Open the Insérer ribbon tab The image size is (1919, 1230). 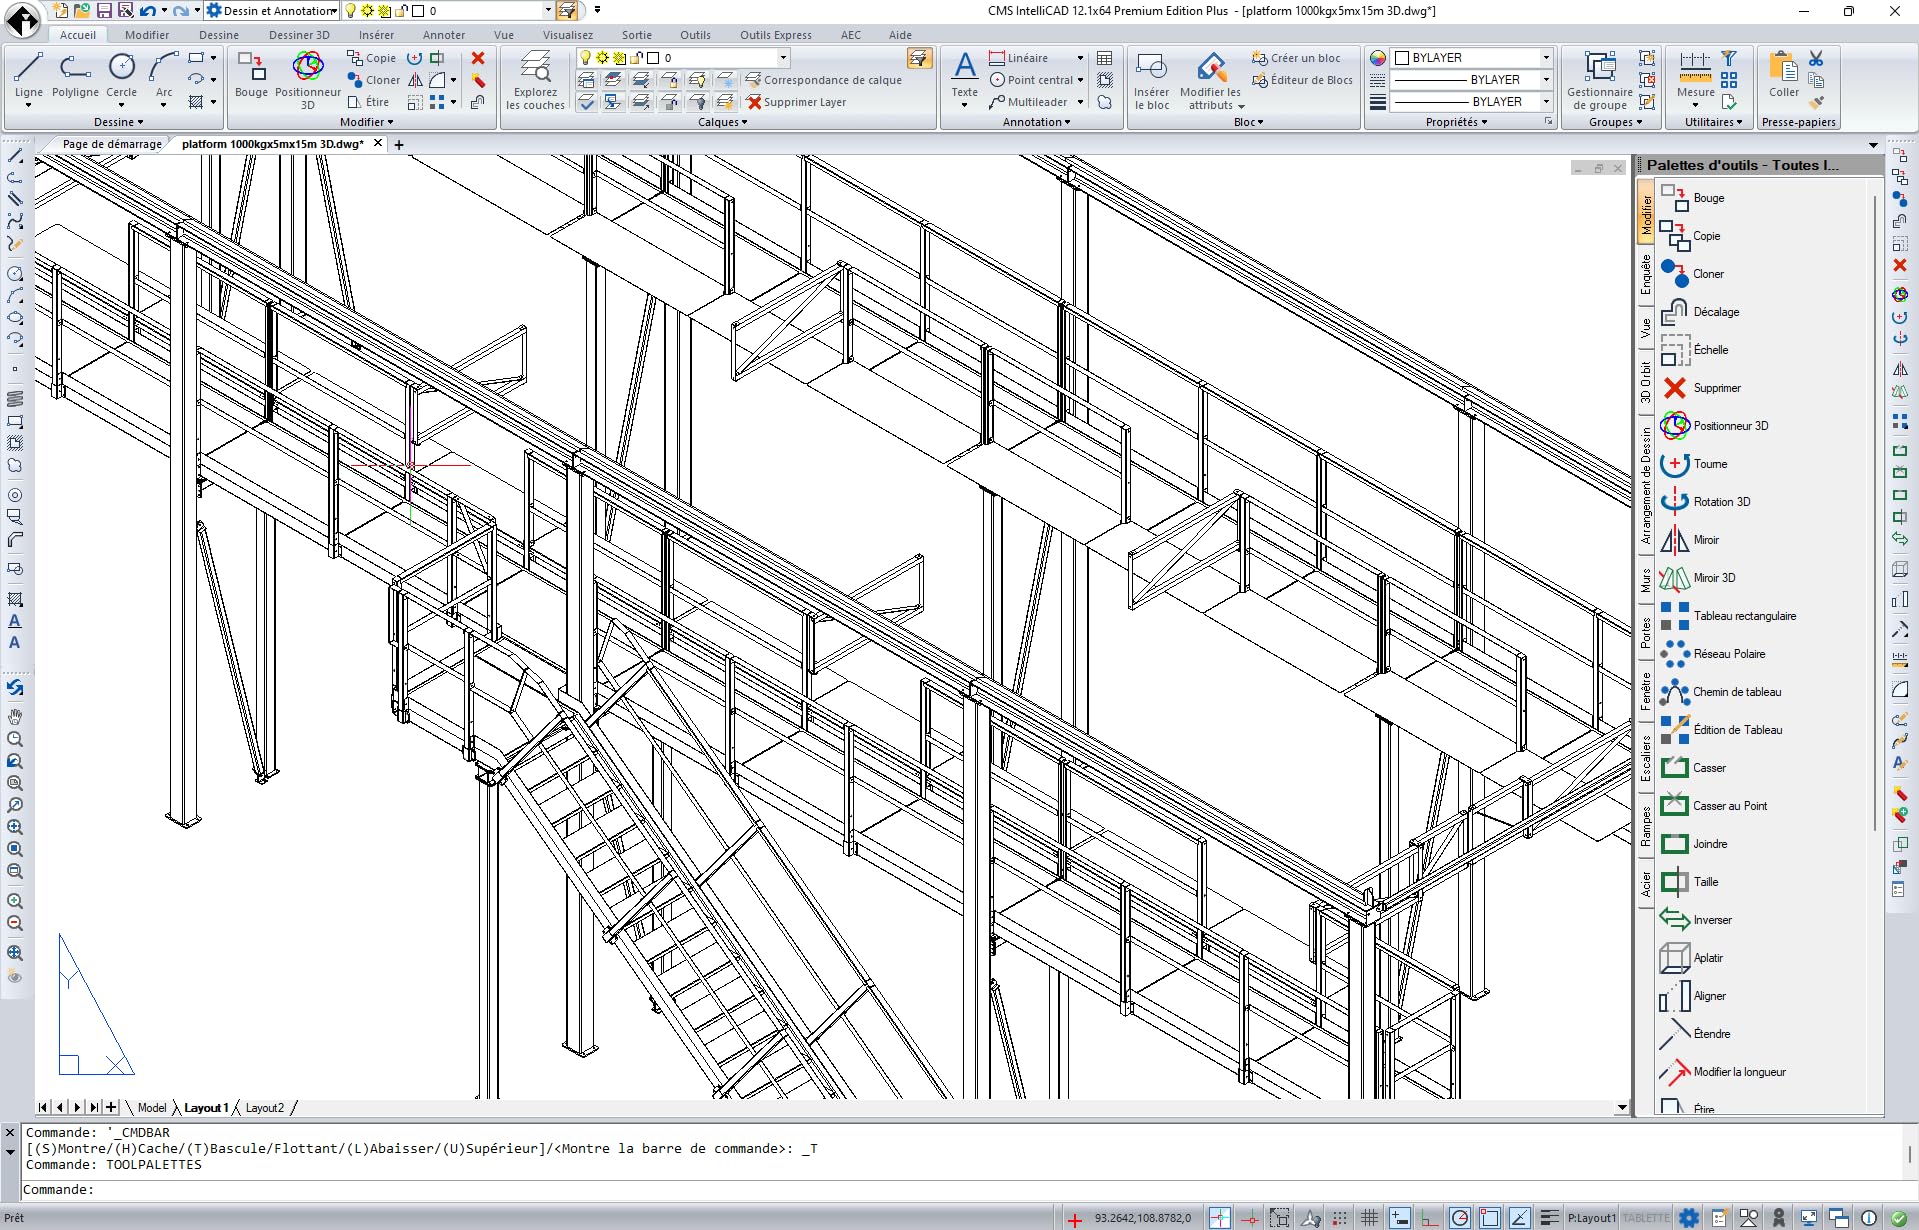click(376, 35)
